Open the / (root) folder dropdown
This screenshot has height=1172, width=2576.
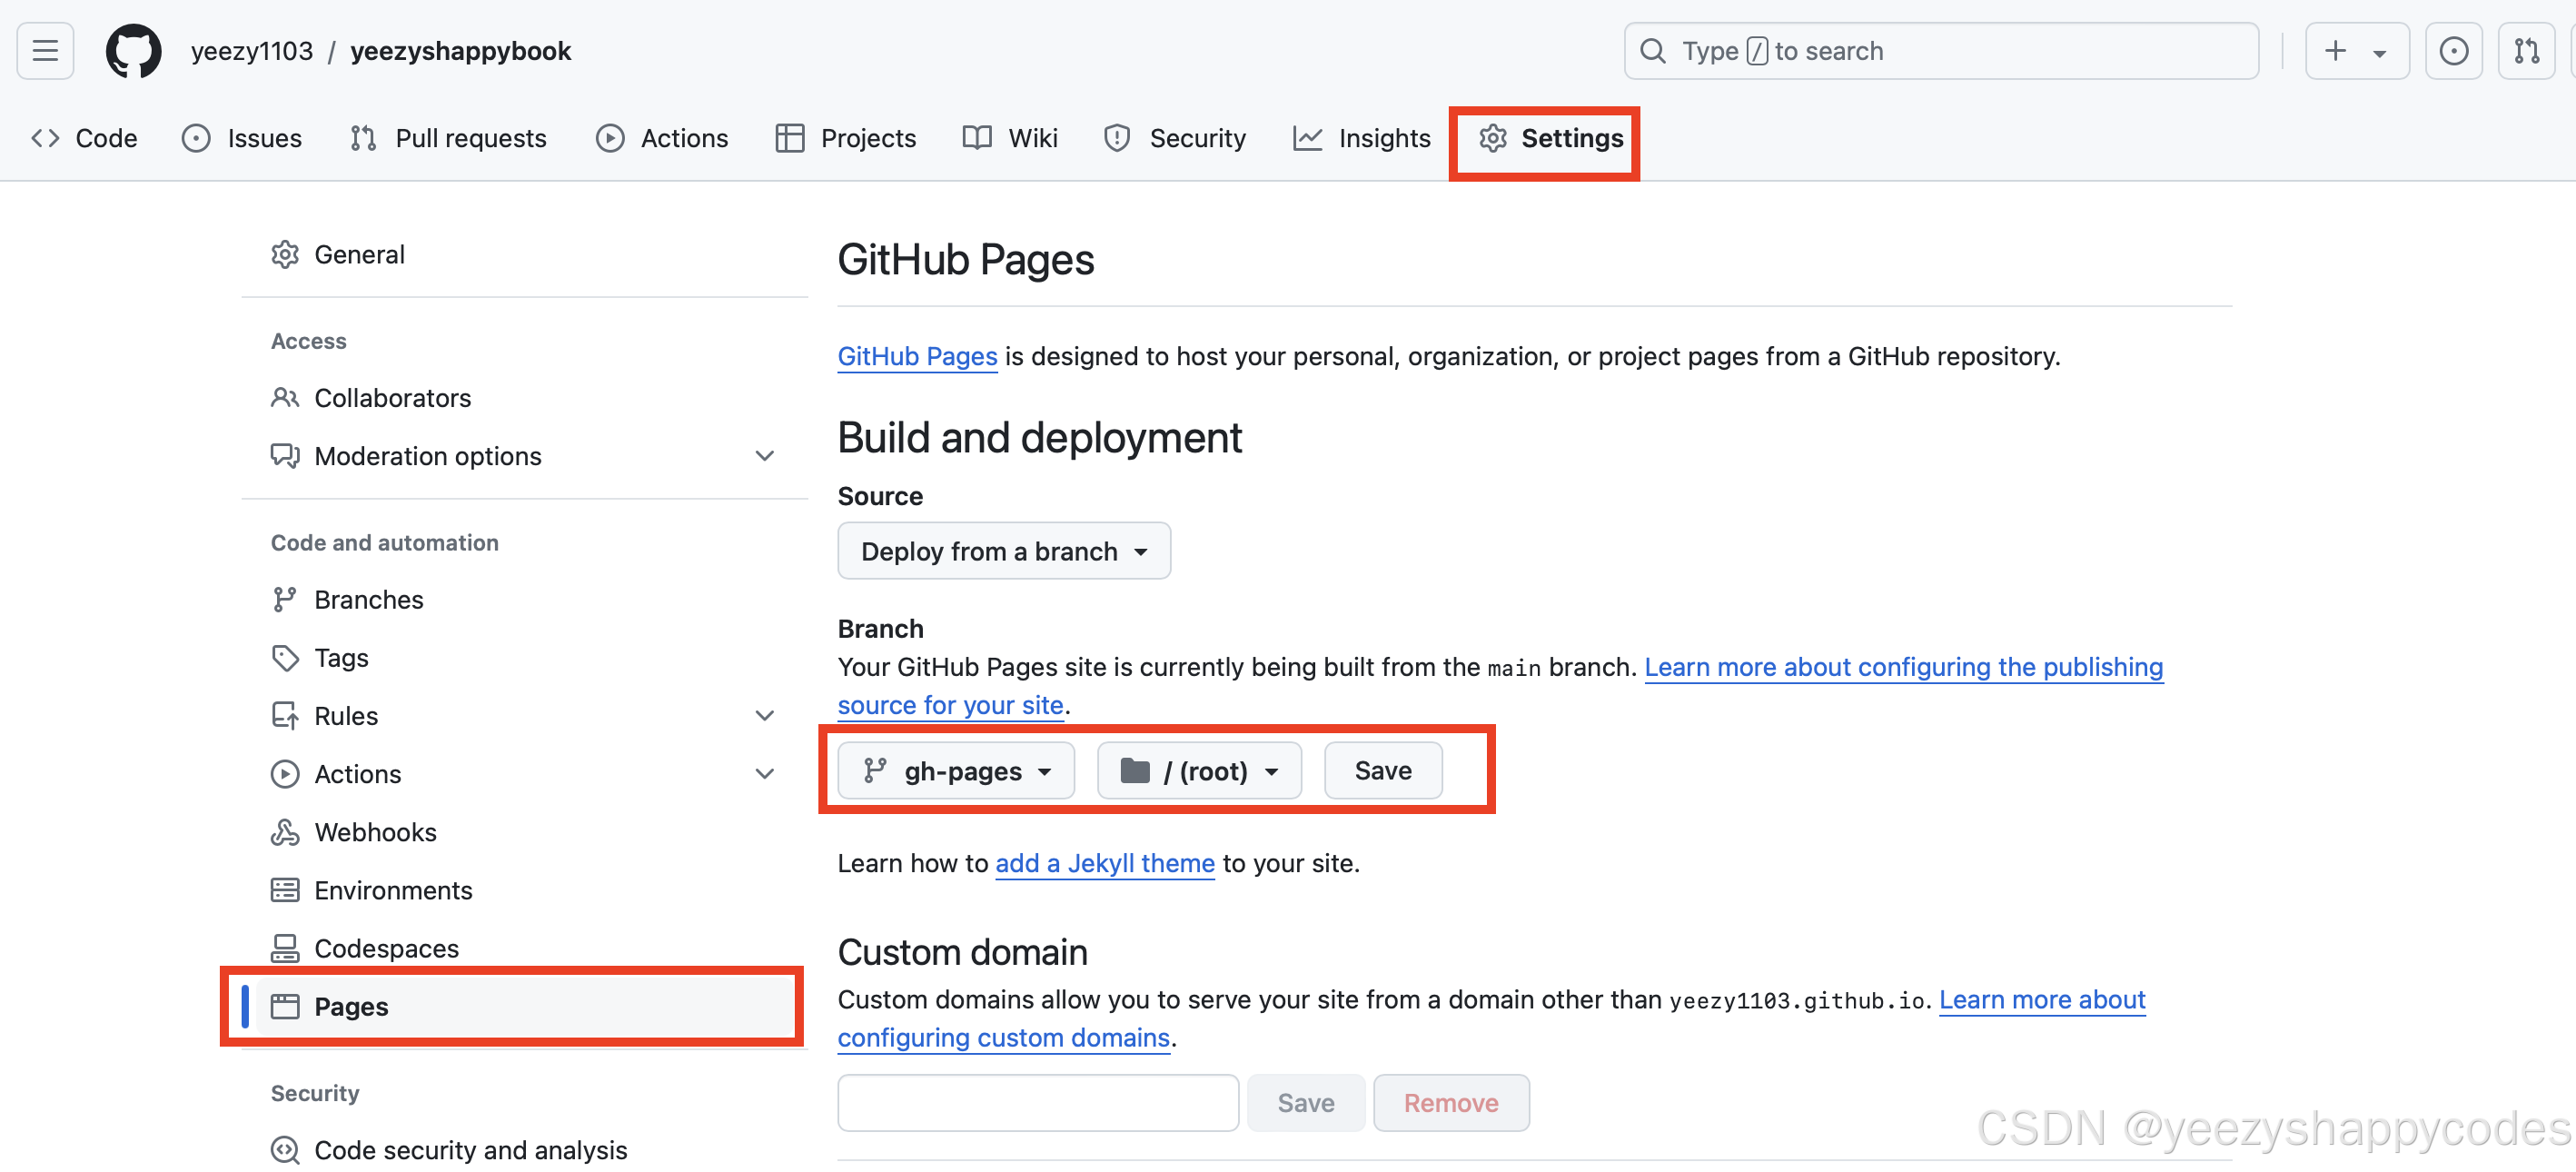pos(1199,770)
